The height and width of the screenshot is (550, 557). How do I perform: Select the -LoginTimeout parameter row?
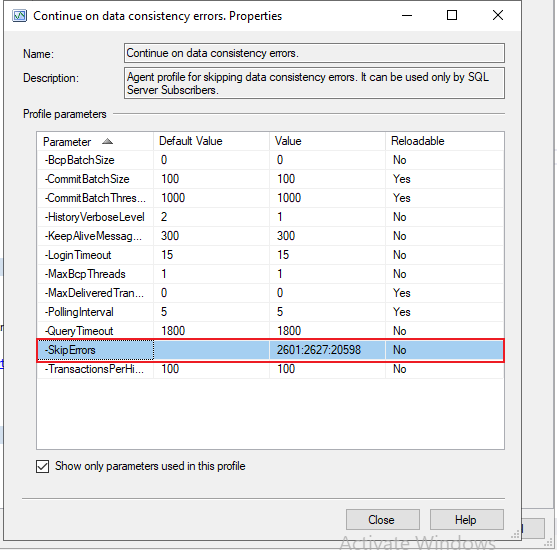click(x=270, y=255)
